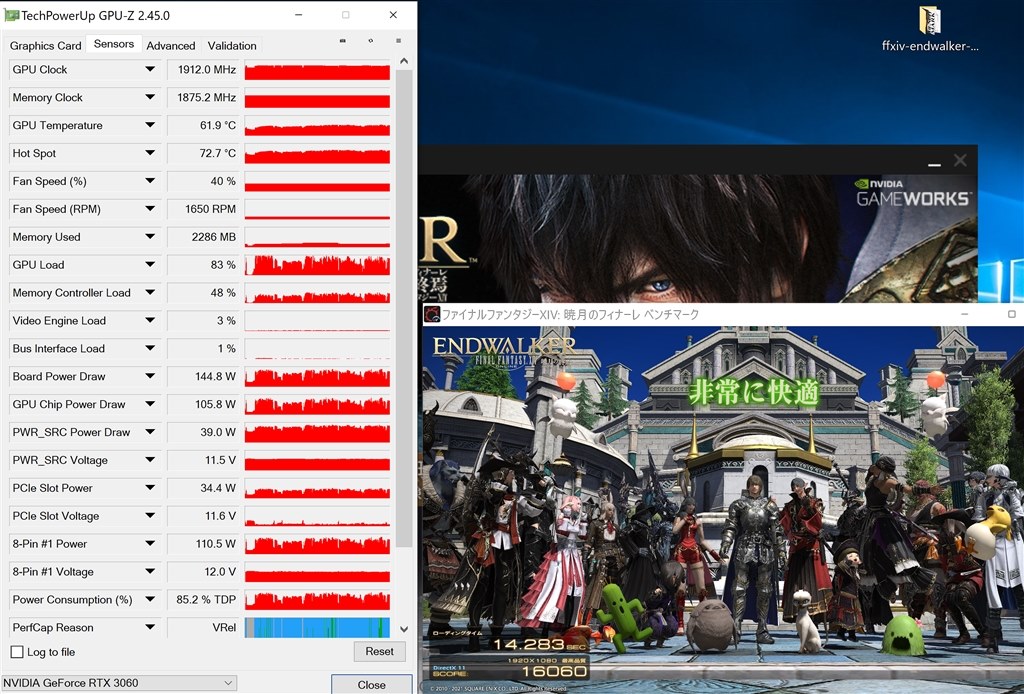Viewport: 1024px width, 694px height.
Task: Open the GPU Clock sensor dropdown
Action: tap(150, 69)
